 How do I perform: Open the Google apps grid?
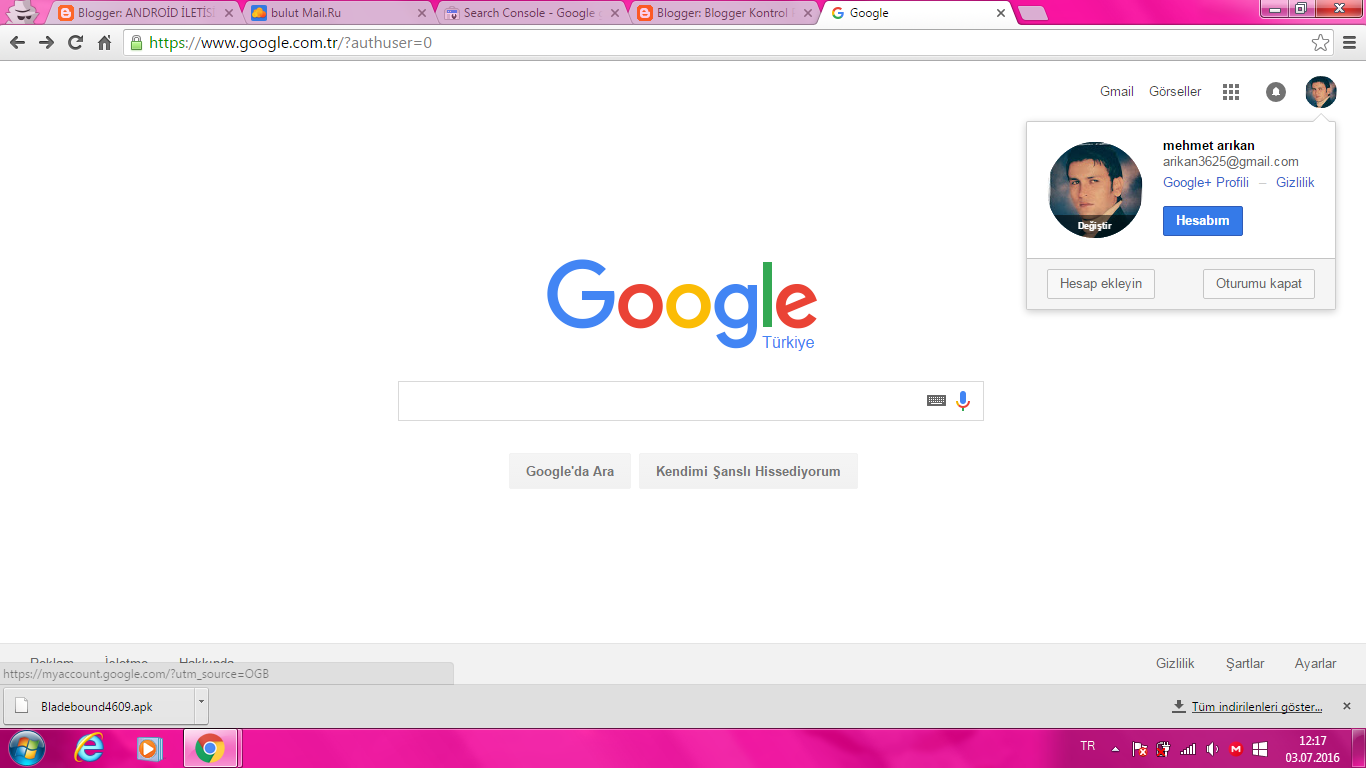click(x=1231, y=92)
